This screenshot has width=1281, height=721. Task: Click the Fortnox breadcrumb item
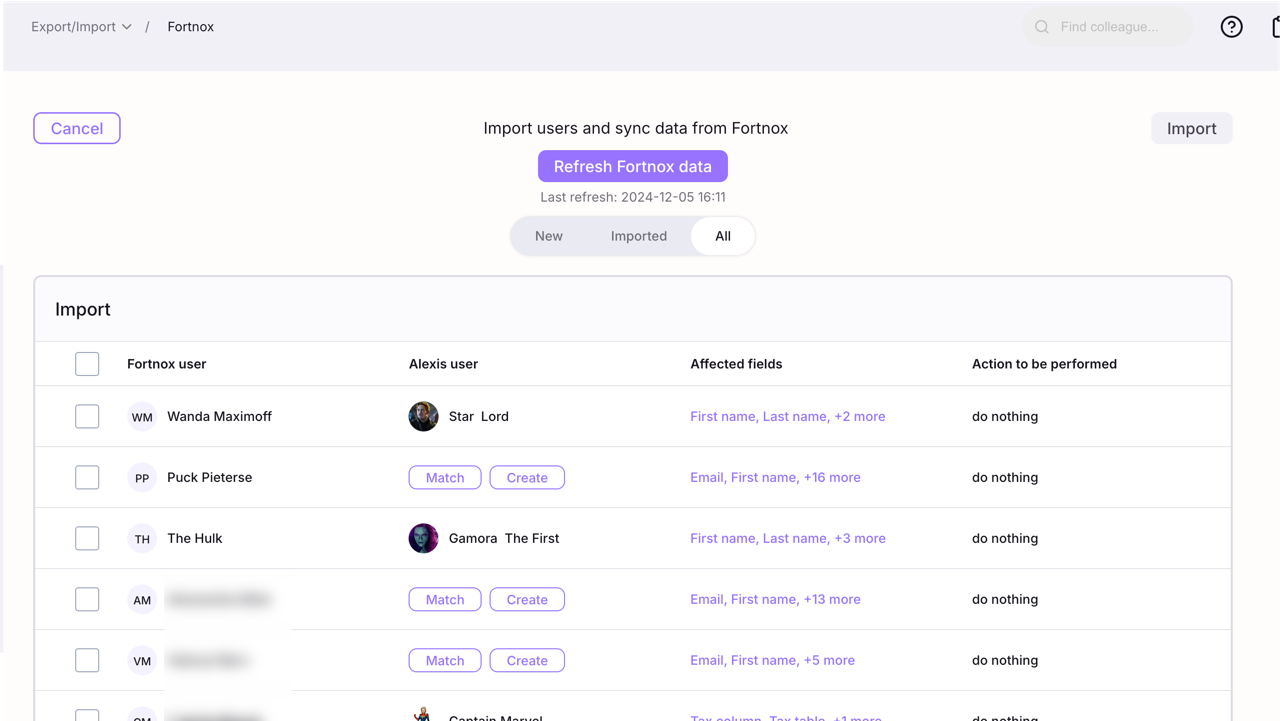(x=191, y=27)
